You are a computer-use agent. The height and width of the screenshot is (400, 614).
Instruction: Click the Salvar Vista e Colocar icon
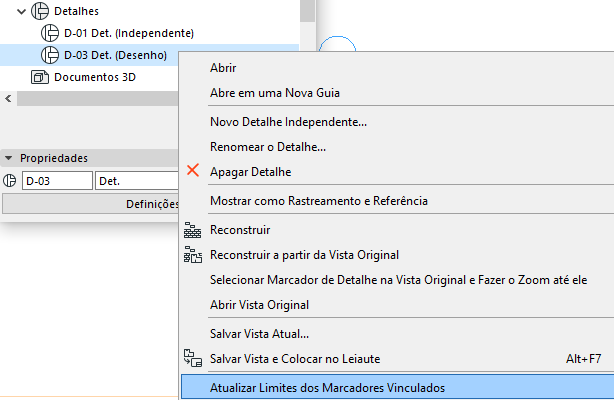pyautogui.click(x=193, y=358)
